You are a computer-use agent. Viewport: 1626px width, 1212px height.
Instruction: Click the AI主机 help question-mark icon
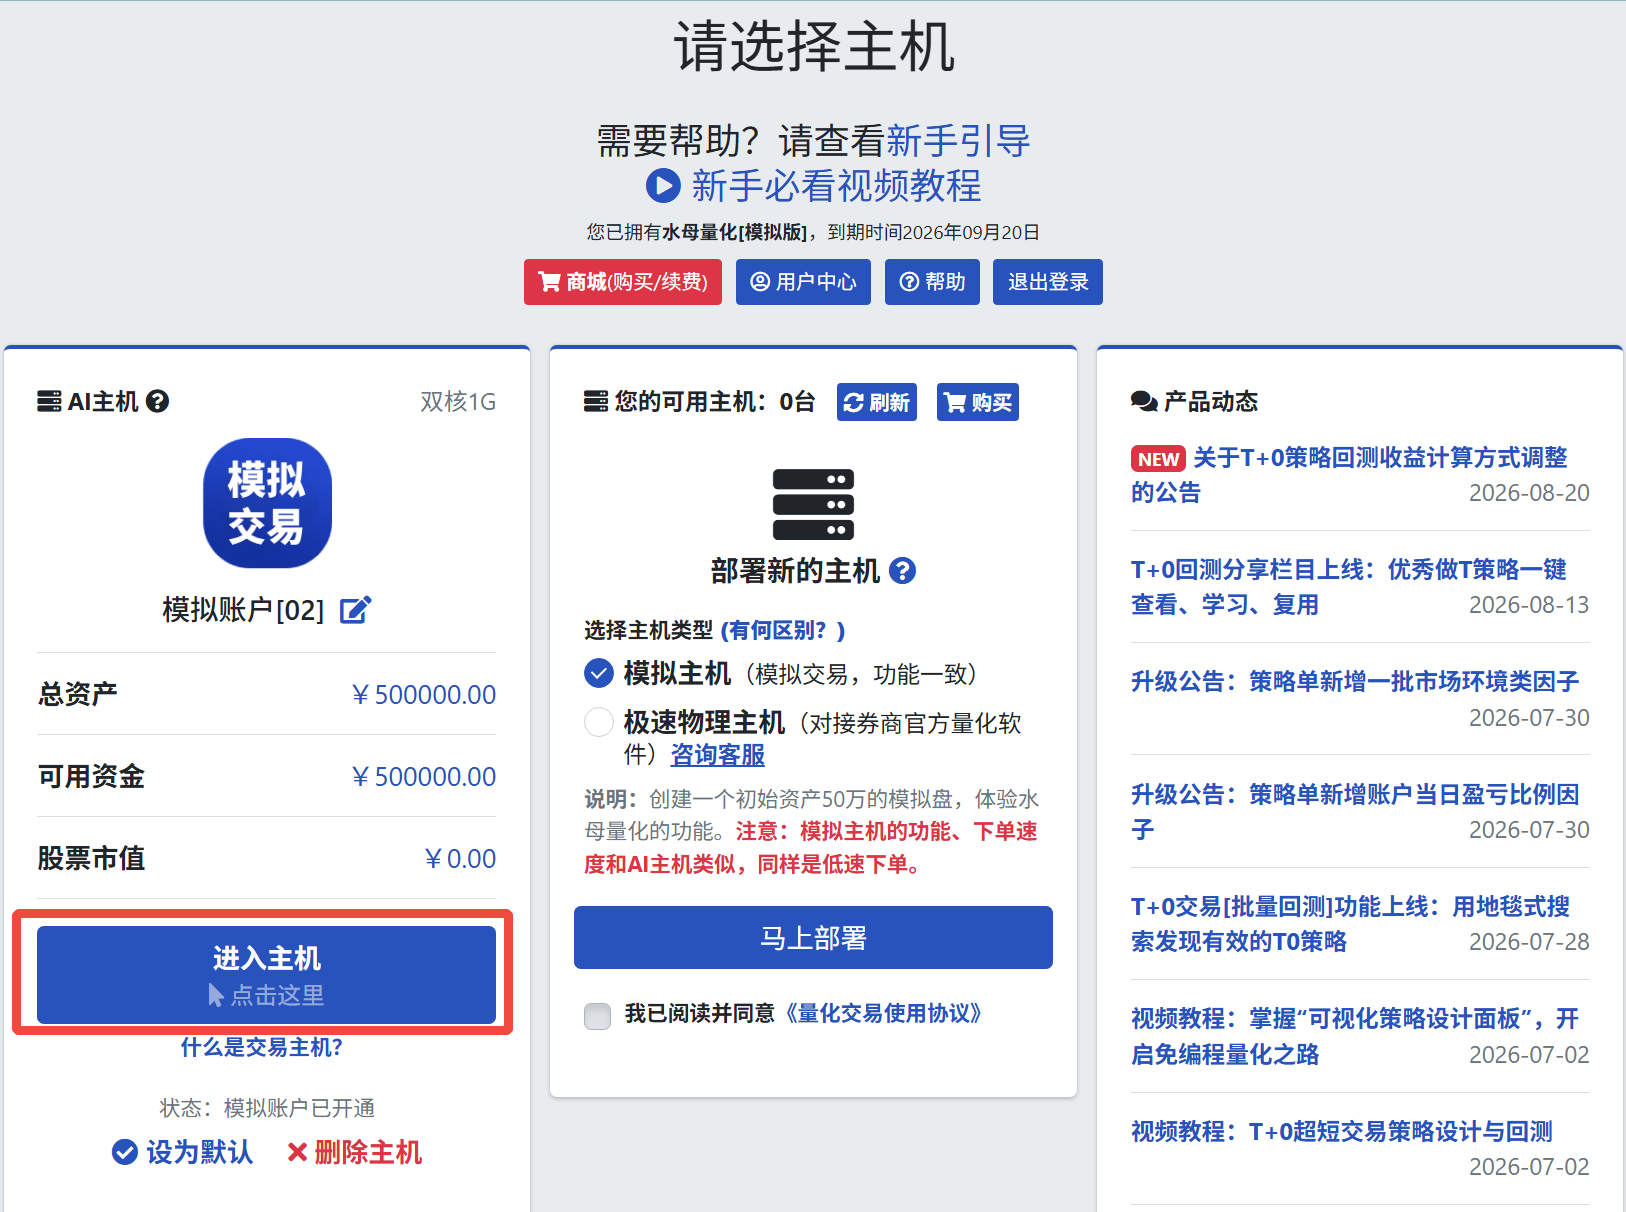[157, 401]
